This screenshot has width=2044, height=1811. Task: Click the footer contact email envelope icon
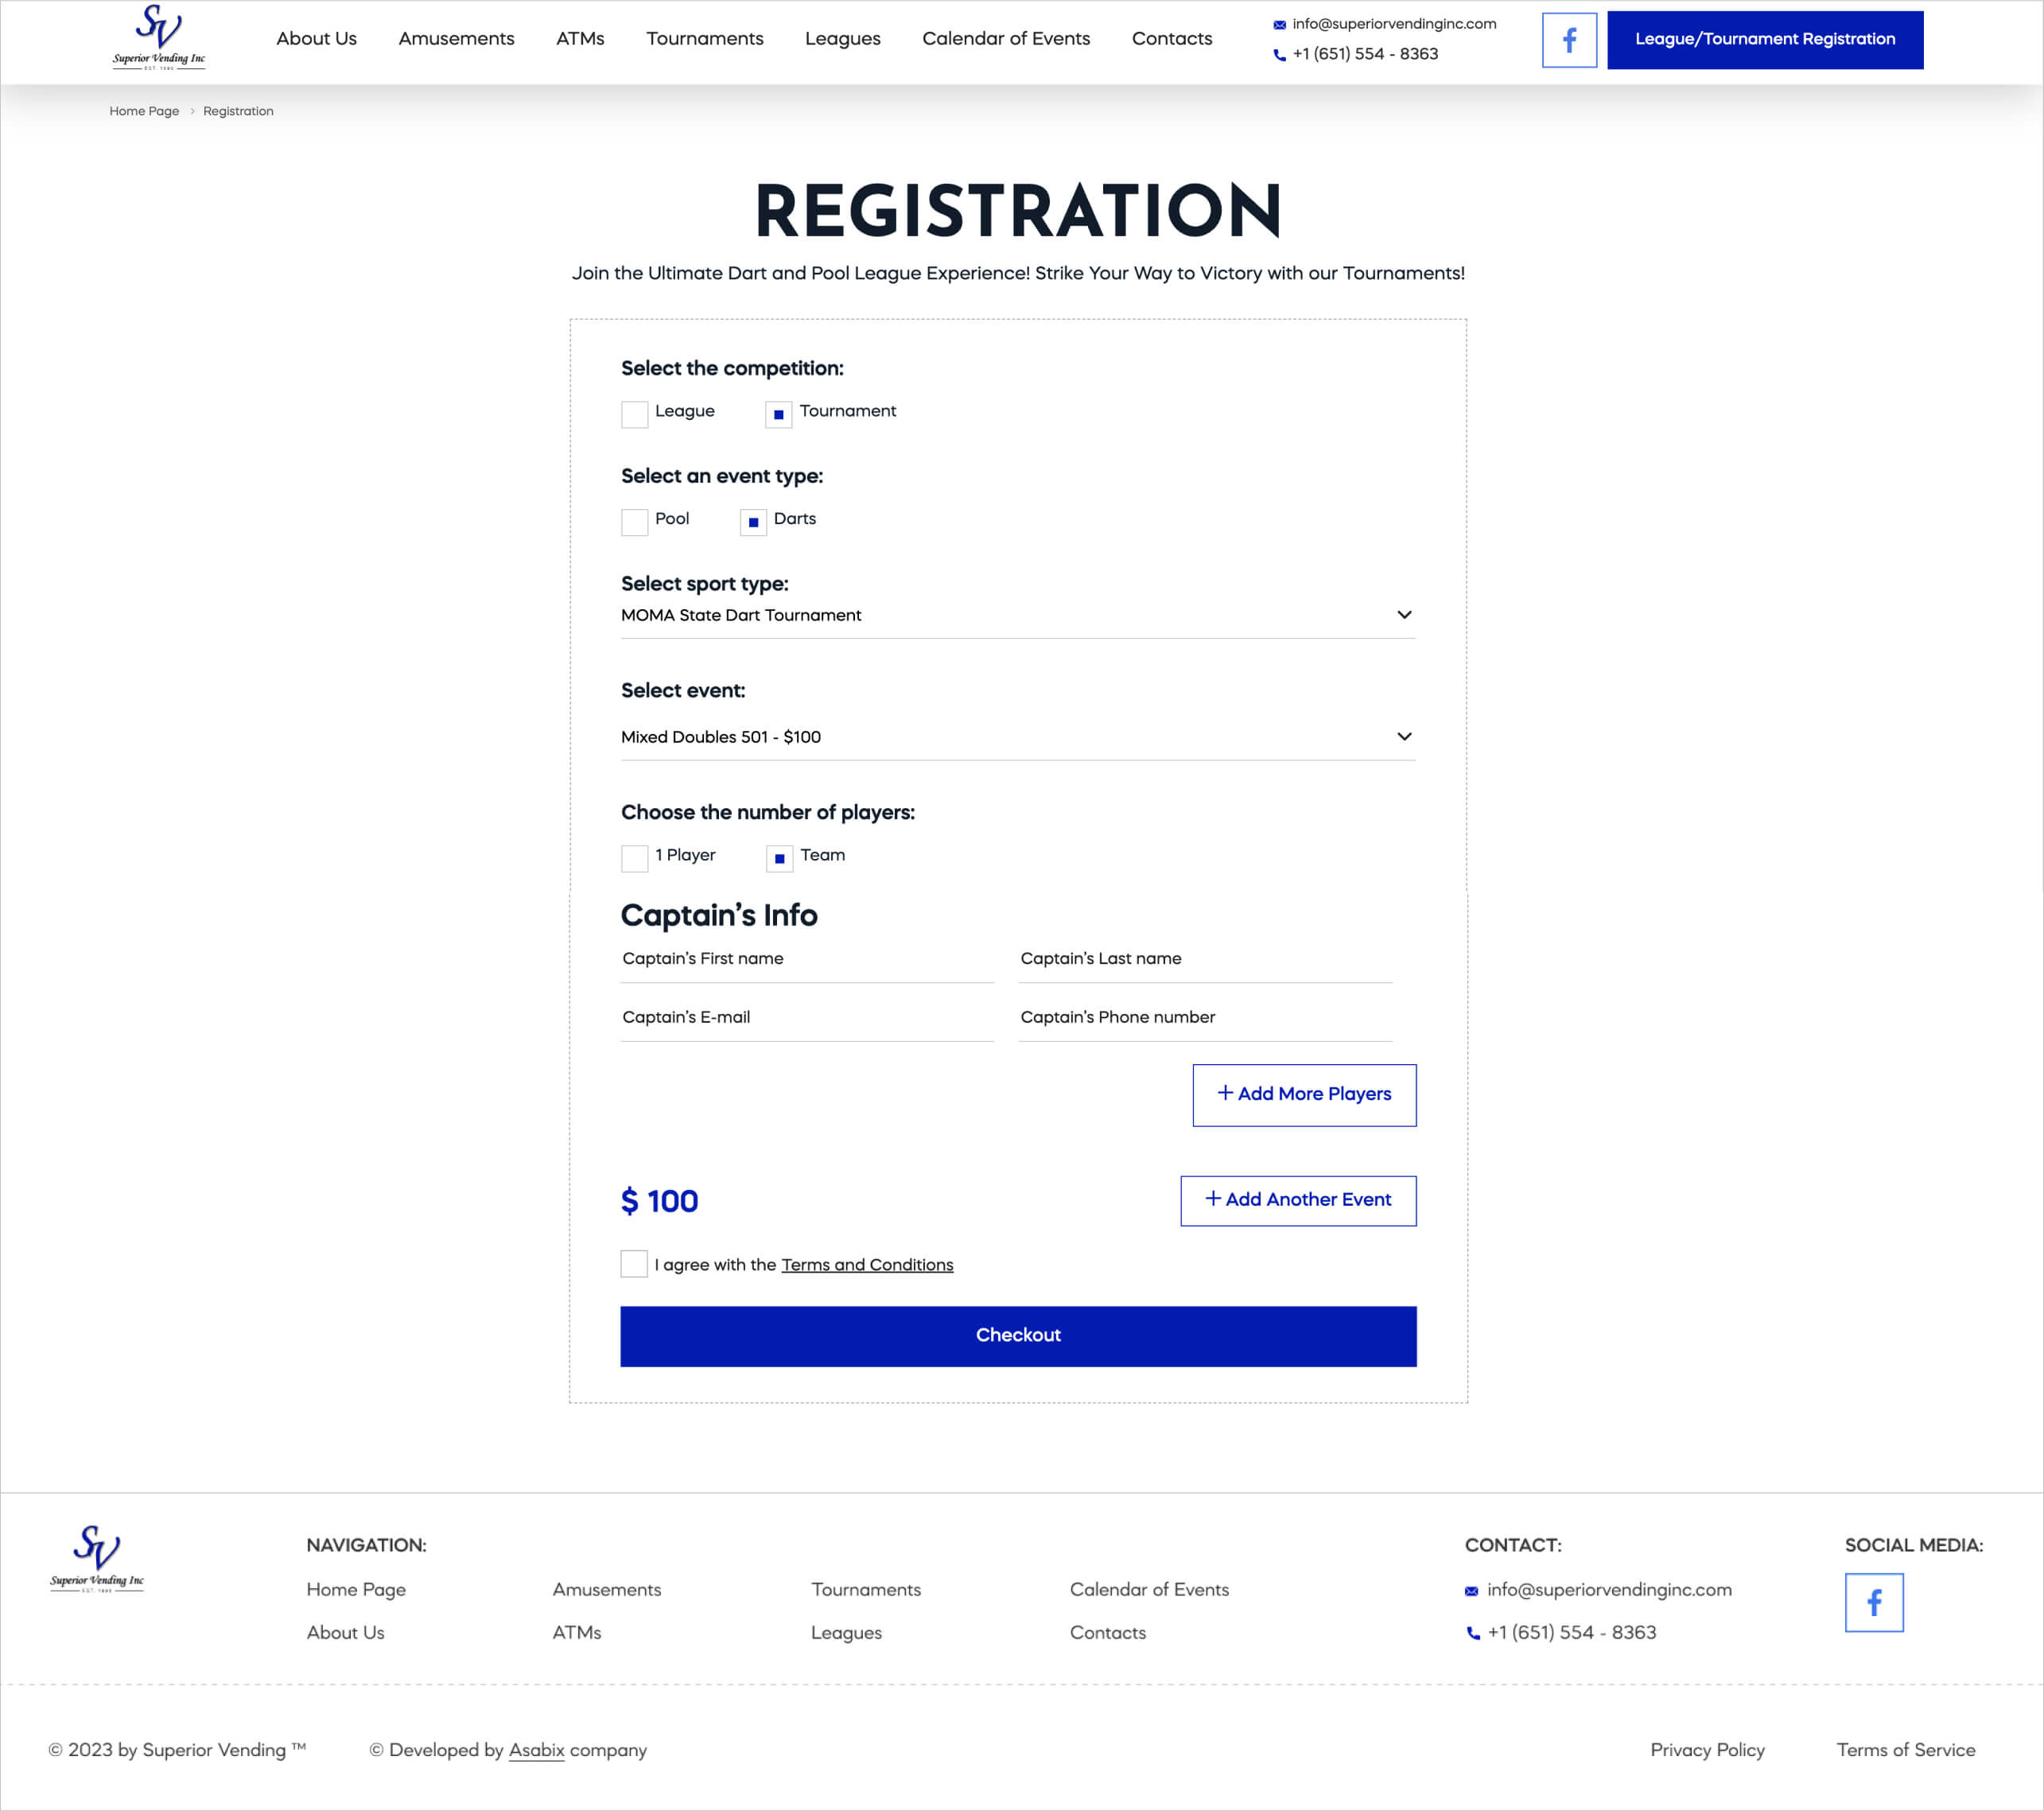tap(1471, 1590)
